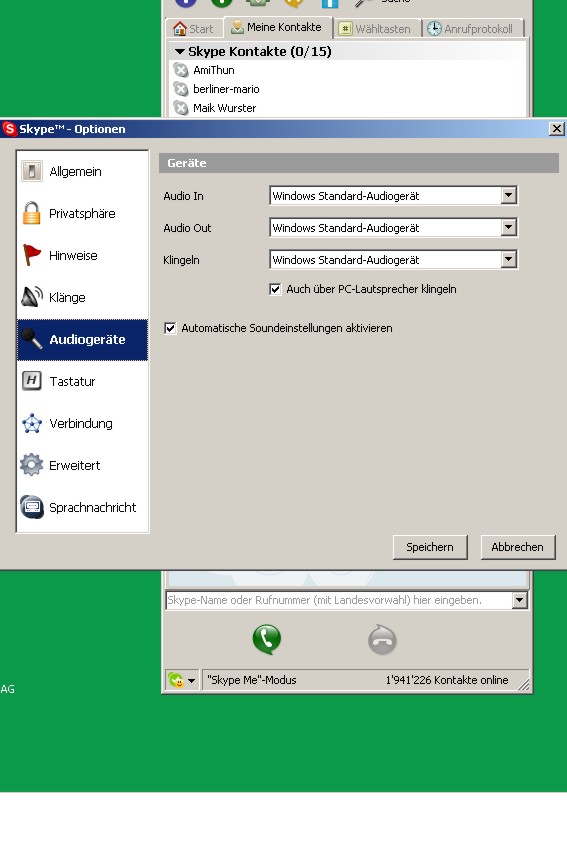Image resolution: width=567 pixels, height=850 pixels.
Task: Open the Sprachnachricht voicemail icon
Action: 31,507
